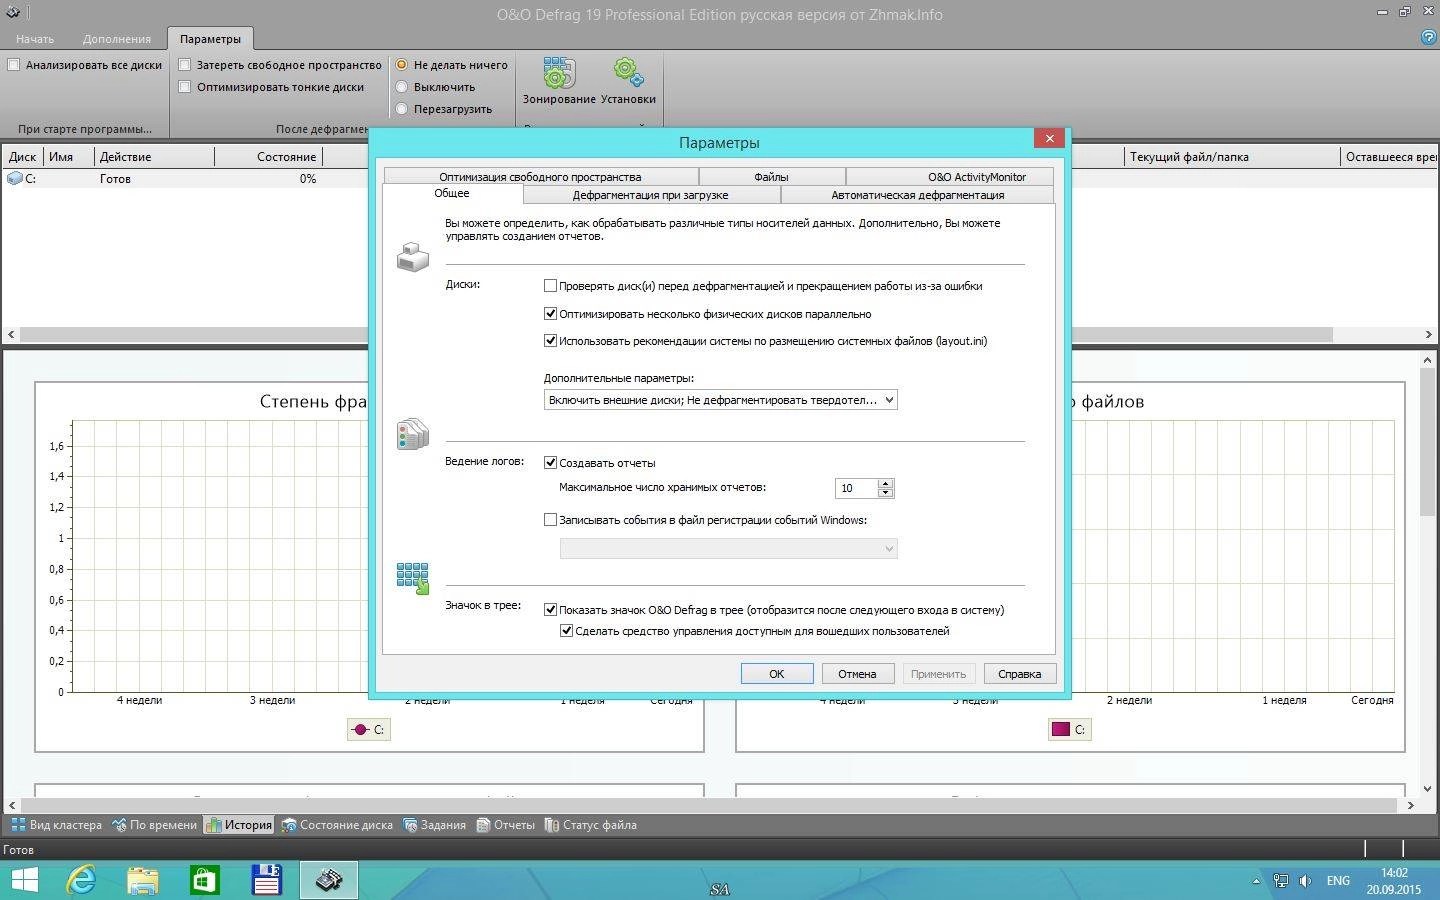Open the Зонирование zoning tool

click(558, 80)
